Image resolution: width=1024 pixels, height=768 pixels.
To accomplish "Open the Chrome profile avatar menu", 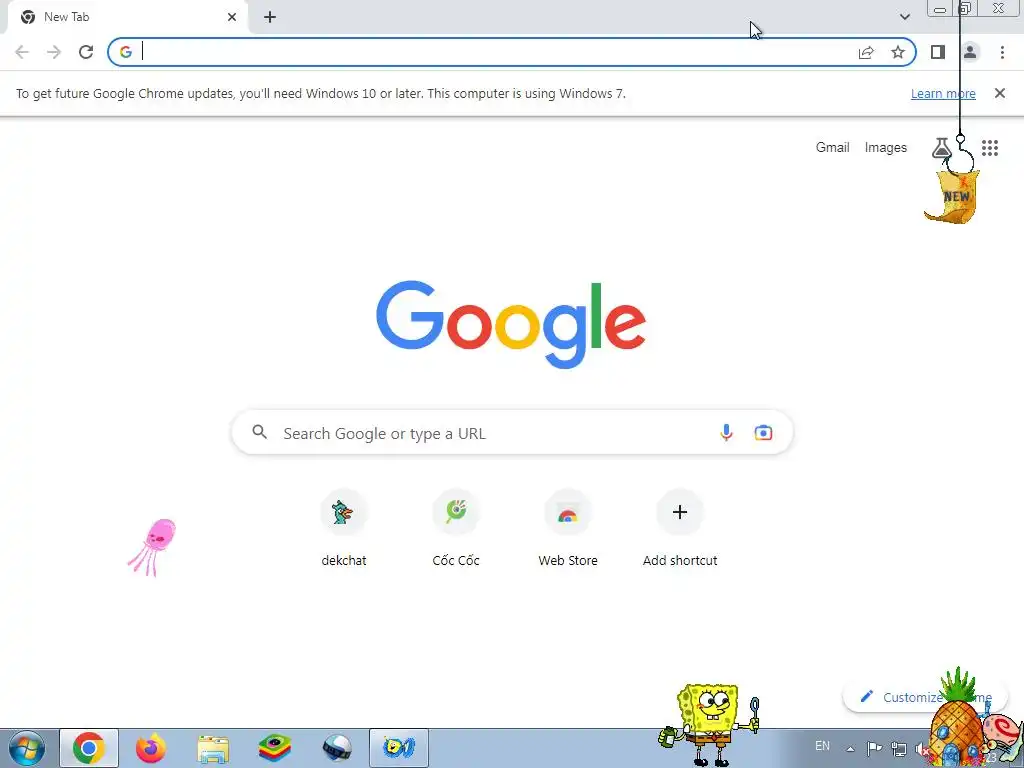I will pos(970,52).
